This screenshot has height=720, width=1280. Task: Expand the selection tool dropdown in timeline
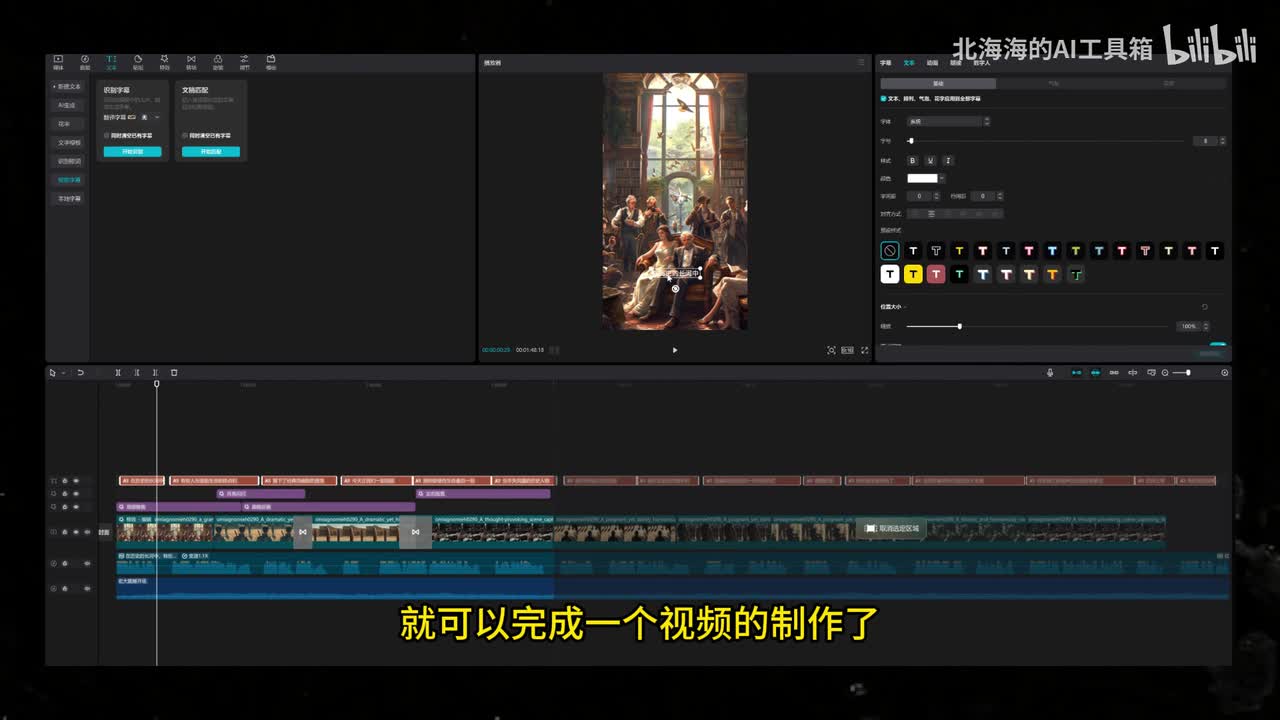tap(63, 373)
